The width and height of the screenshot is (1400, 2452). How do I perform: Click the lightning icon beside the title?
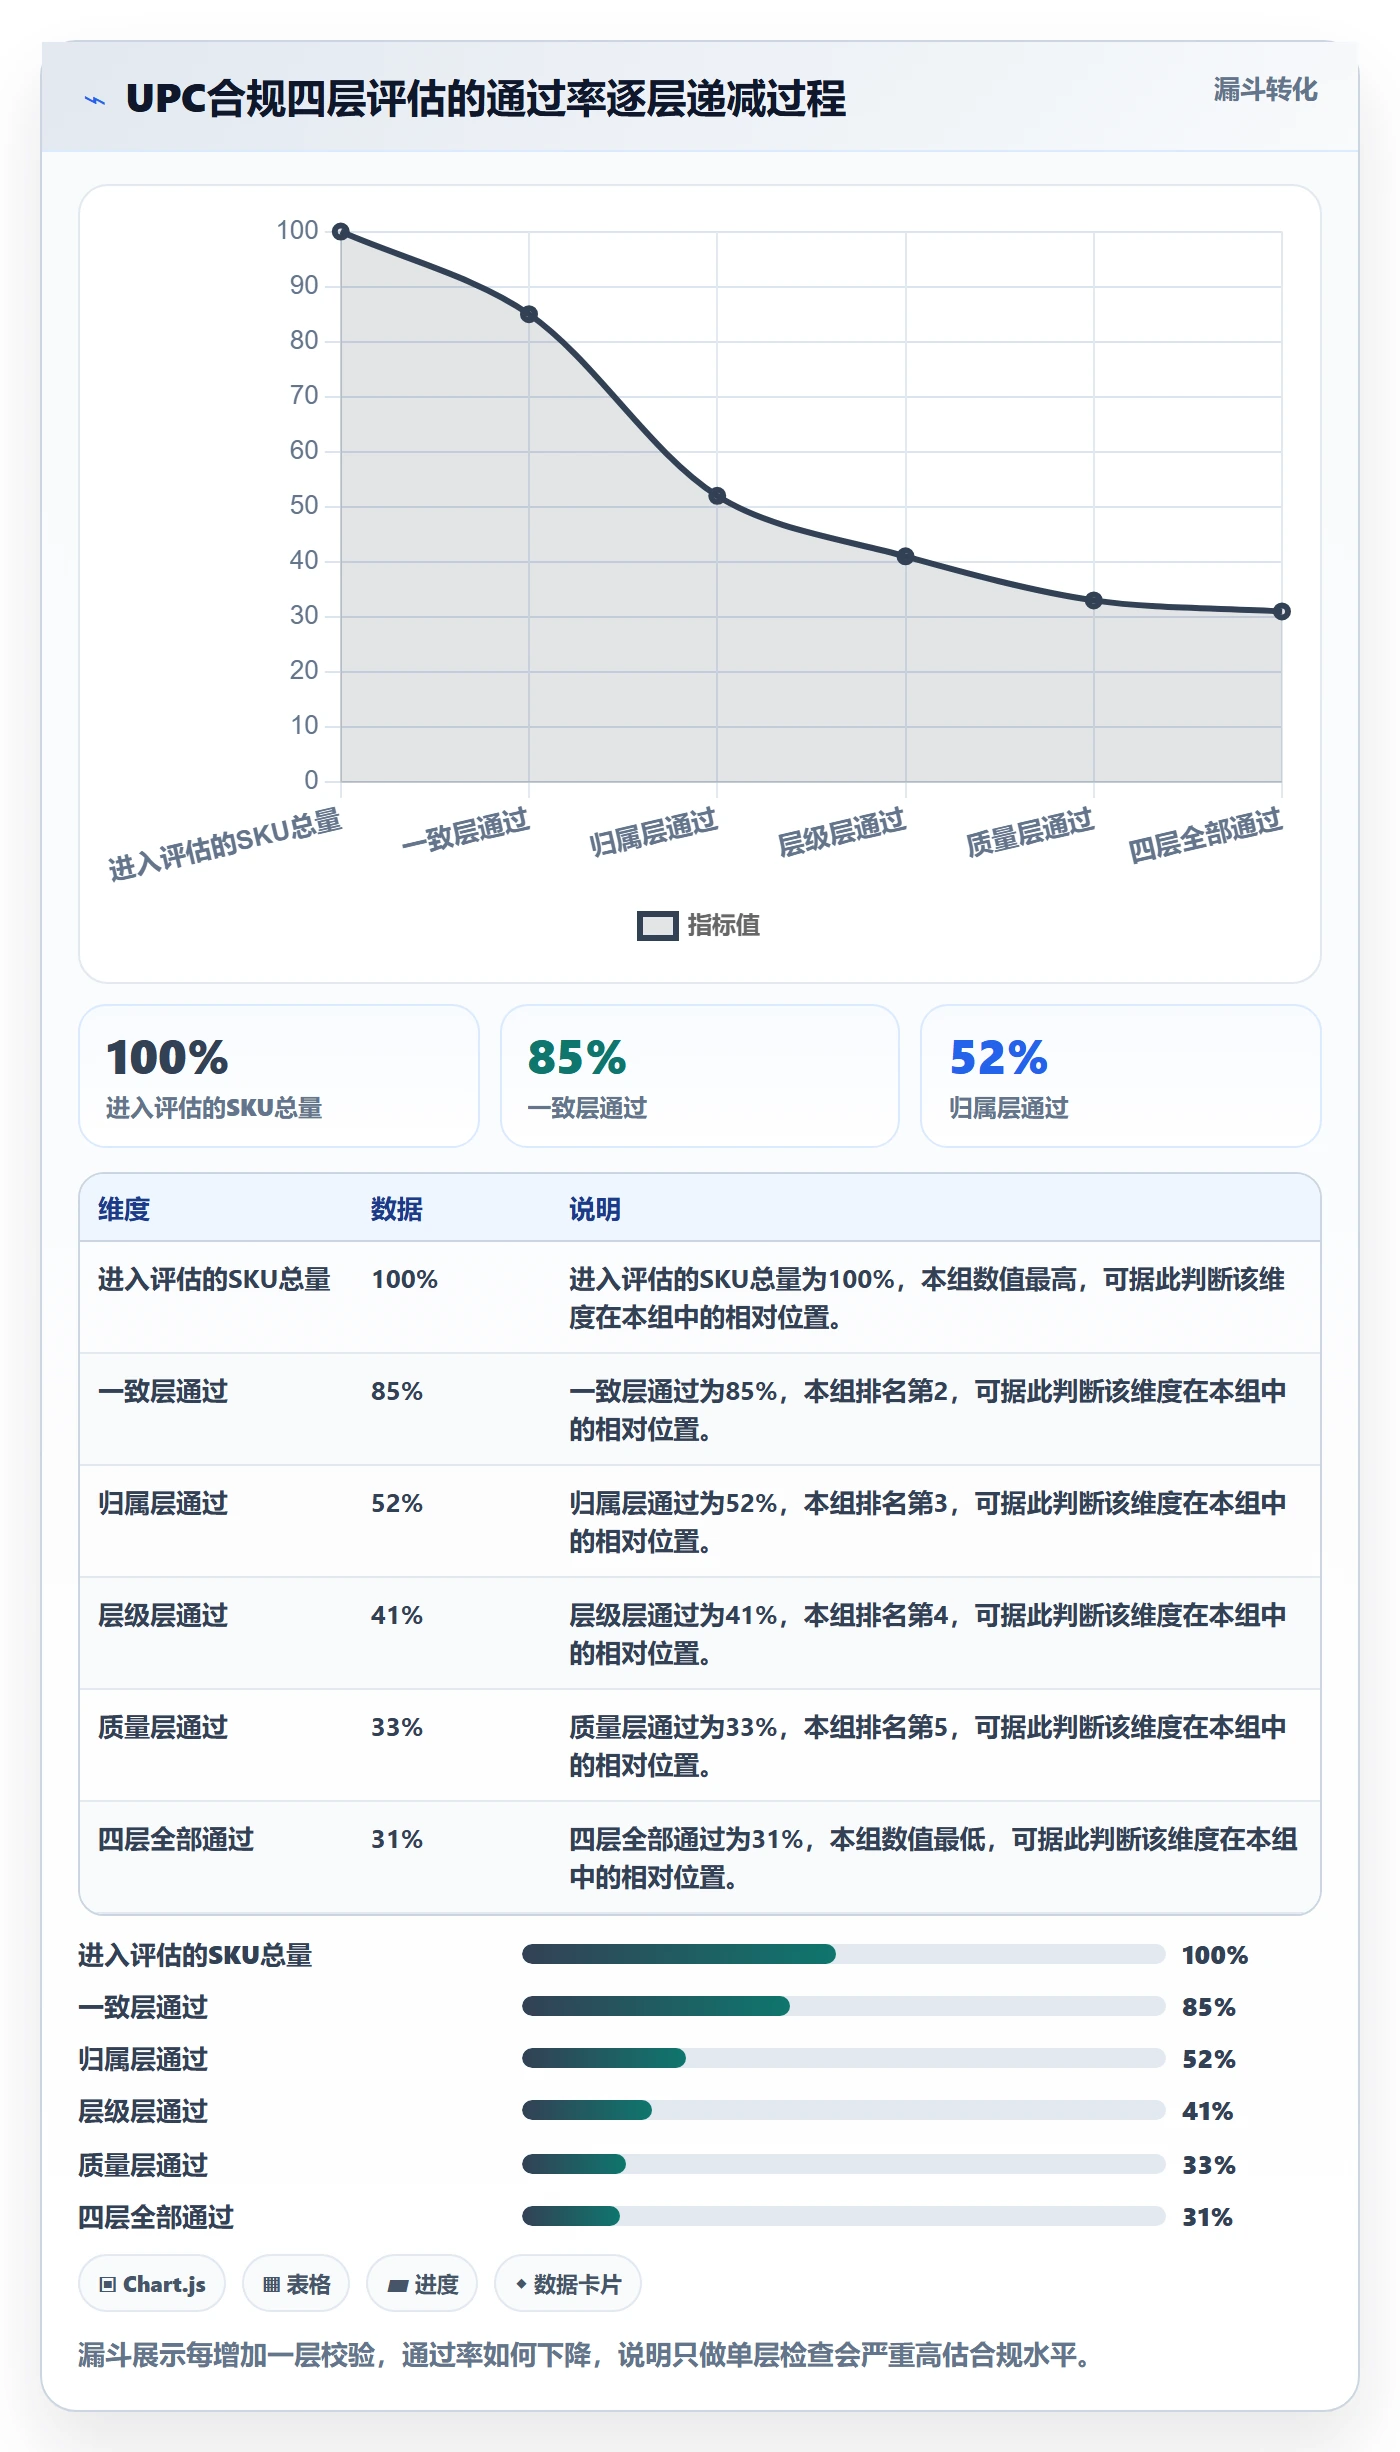pyautogui.click(x=95, y=100)
